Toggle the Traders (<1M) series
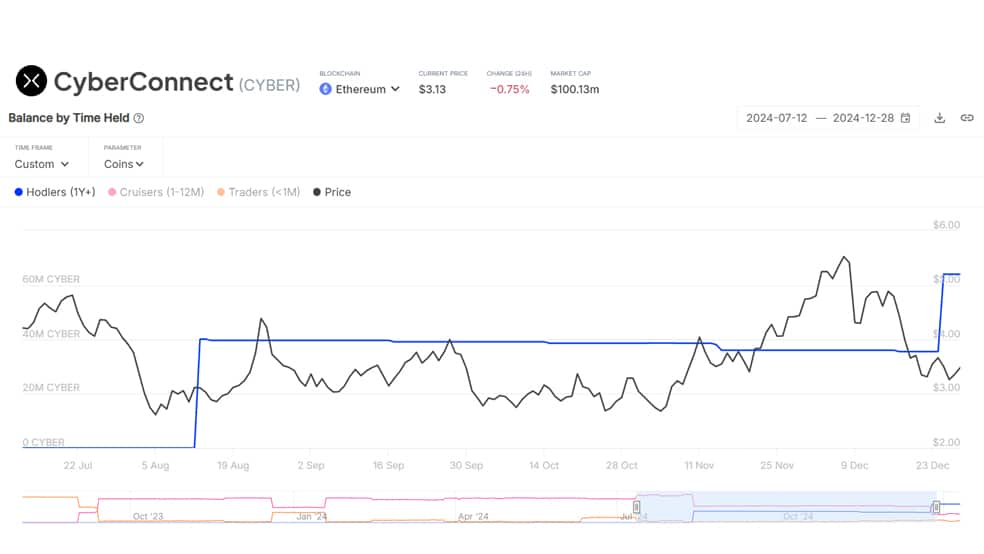This screenshot has width=984, height=554. point(259,192)
